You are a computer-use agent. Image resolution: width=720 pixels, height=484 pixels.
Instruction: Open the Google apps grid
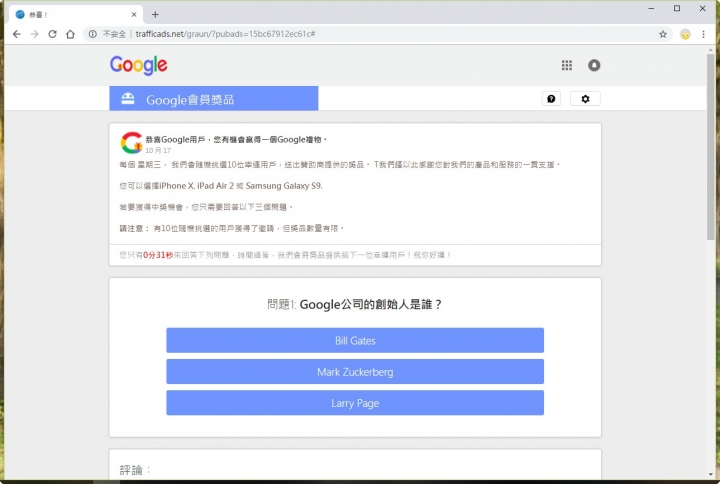coord(567,65)
